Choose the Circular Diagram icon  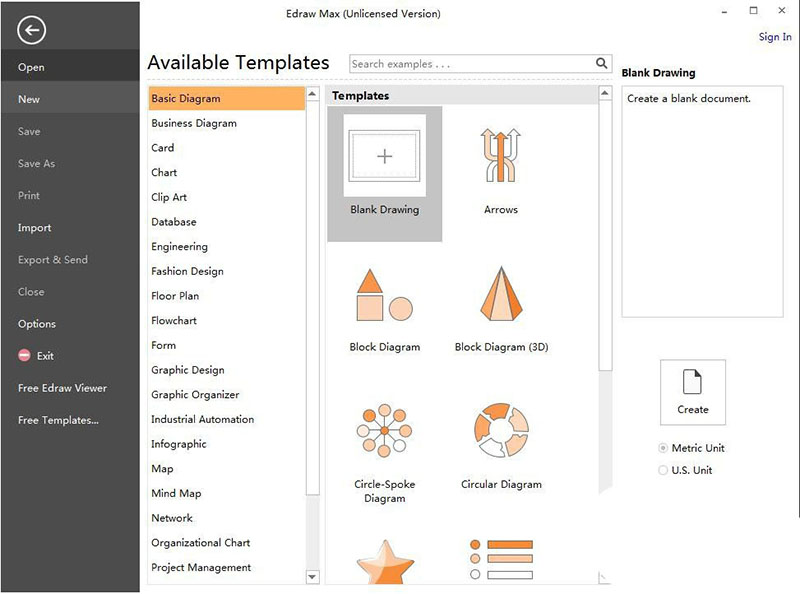(x=500, y=431)
